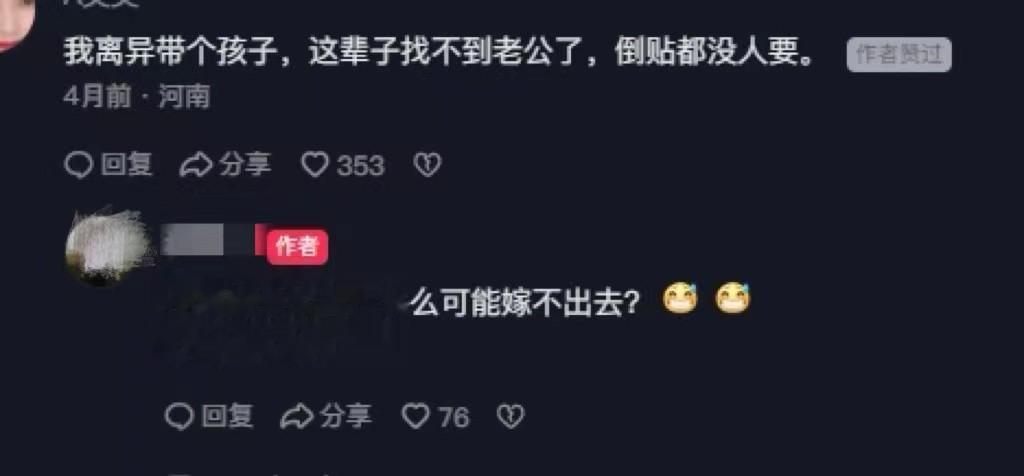Click the 作者赞过 tag
The image size is (1024, 476).
coord(899,55)
